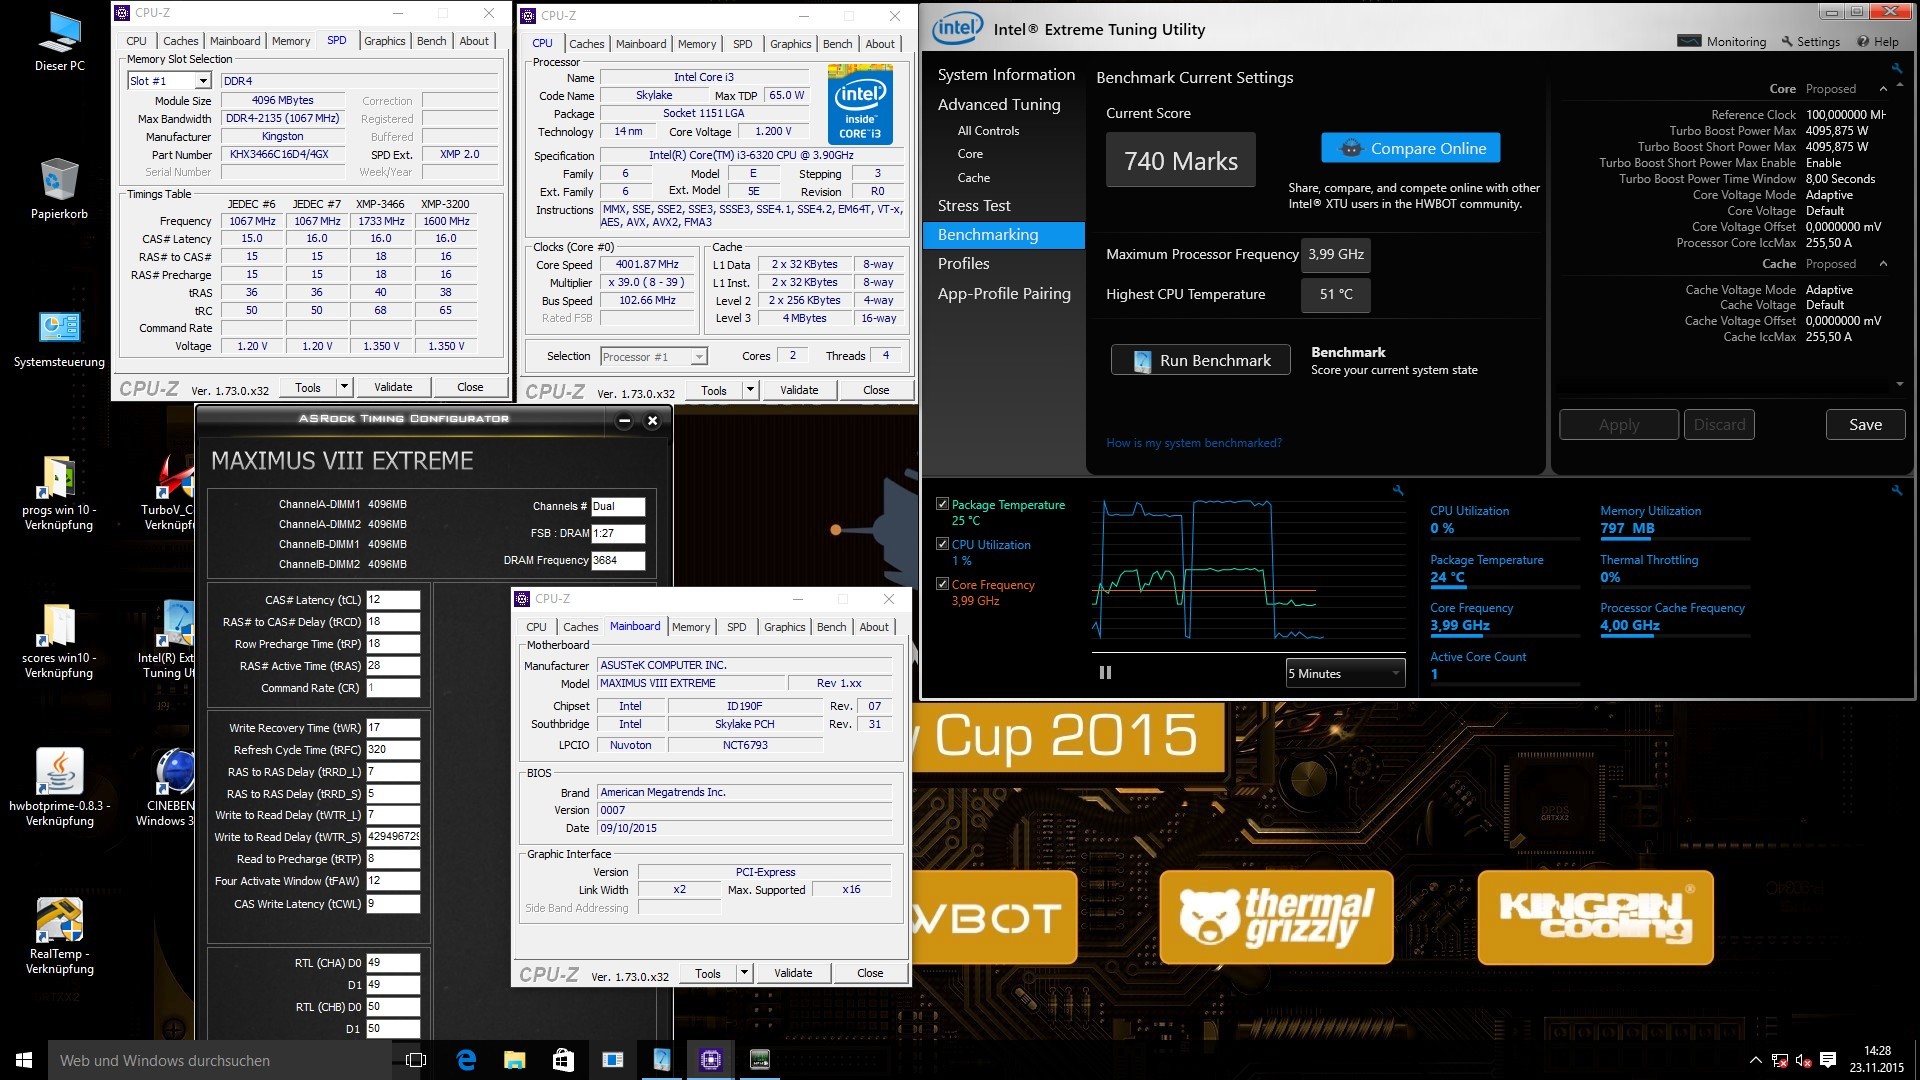The width and height of the screenshot is (1920, 1080).
Task: Launch Microsoft Edge from taskbar
Action: tap(466, 1060)
